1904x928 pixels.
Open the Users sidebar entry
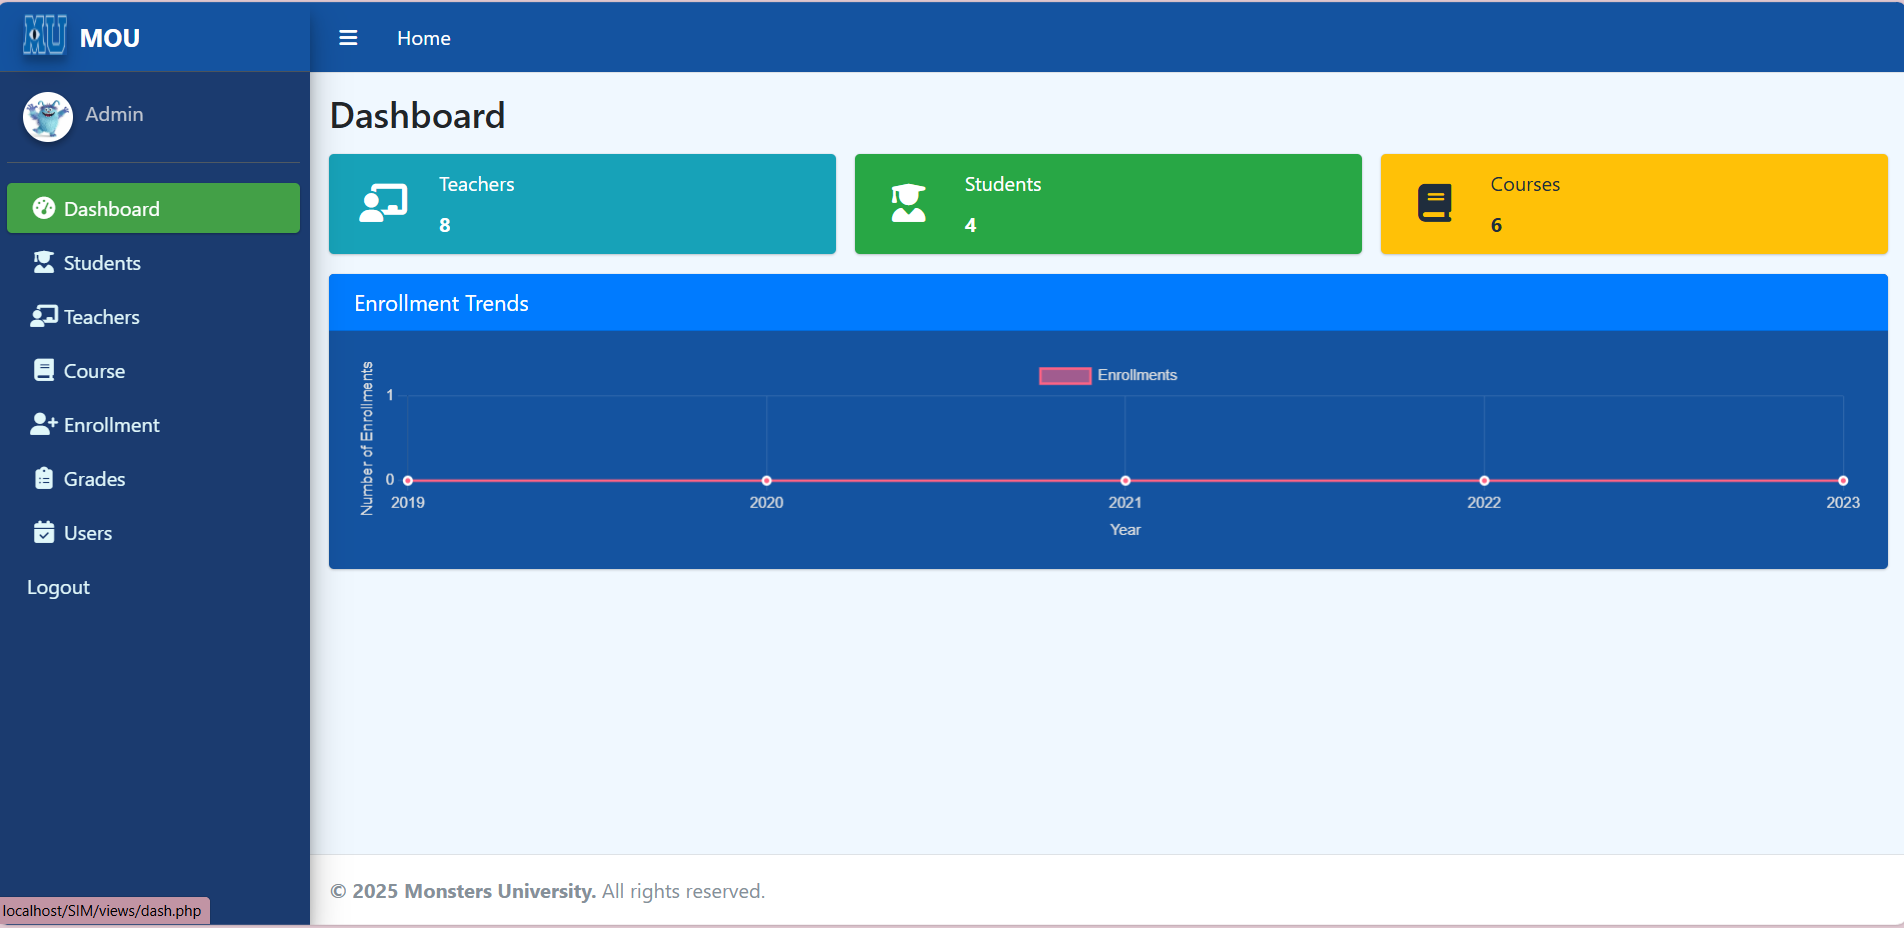(153, 532)
